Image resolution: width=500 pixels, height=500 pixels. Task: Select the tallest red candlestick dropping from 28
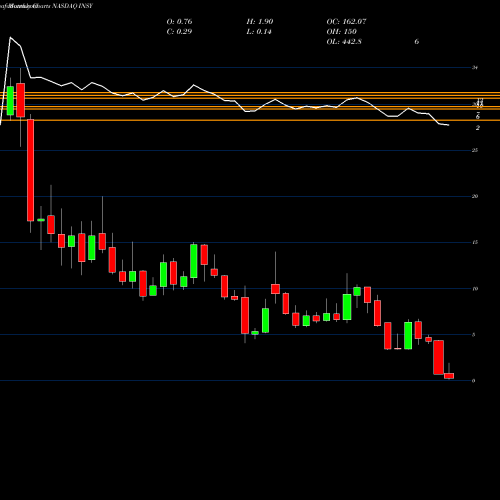(31, 170)
